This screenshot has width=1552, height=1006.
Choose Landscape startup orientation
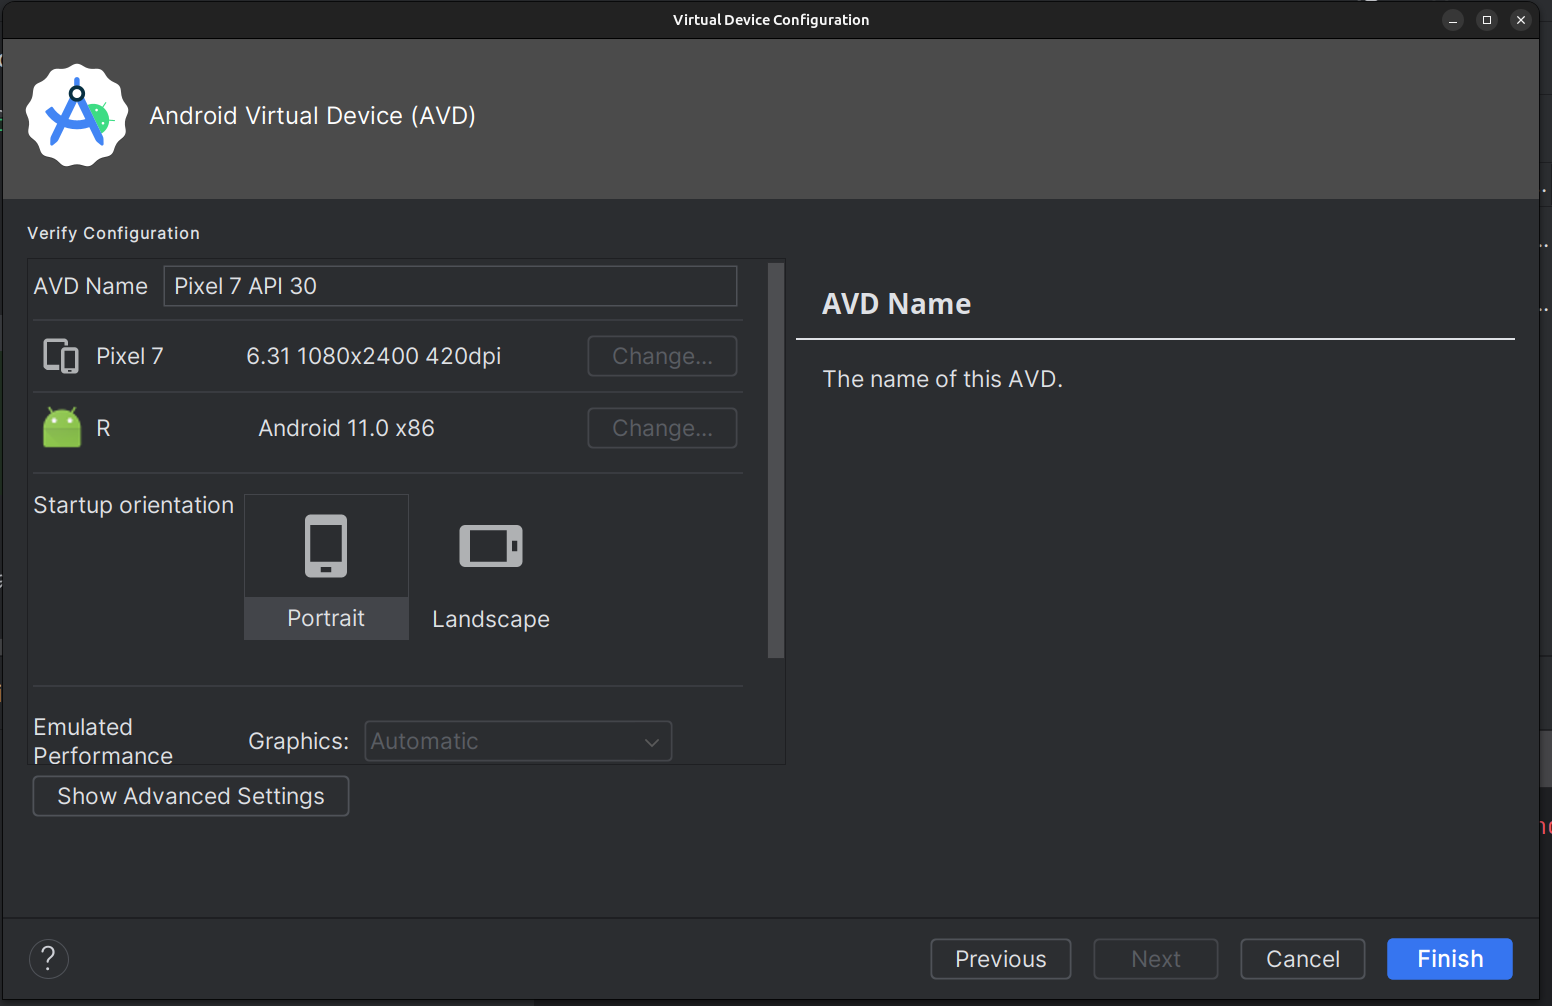point(491,567)
